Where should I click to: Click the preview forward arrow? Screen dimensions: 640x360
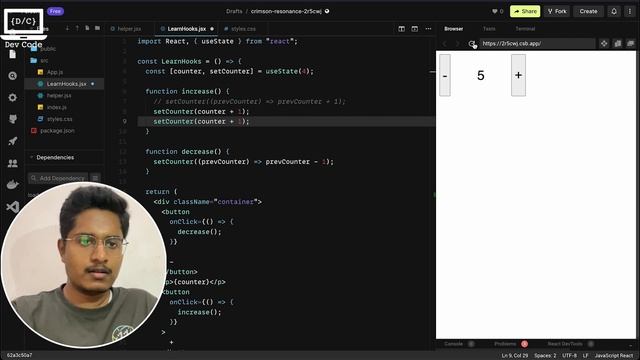pyautogui.click(x=458, y=43)
